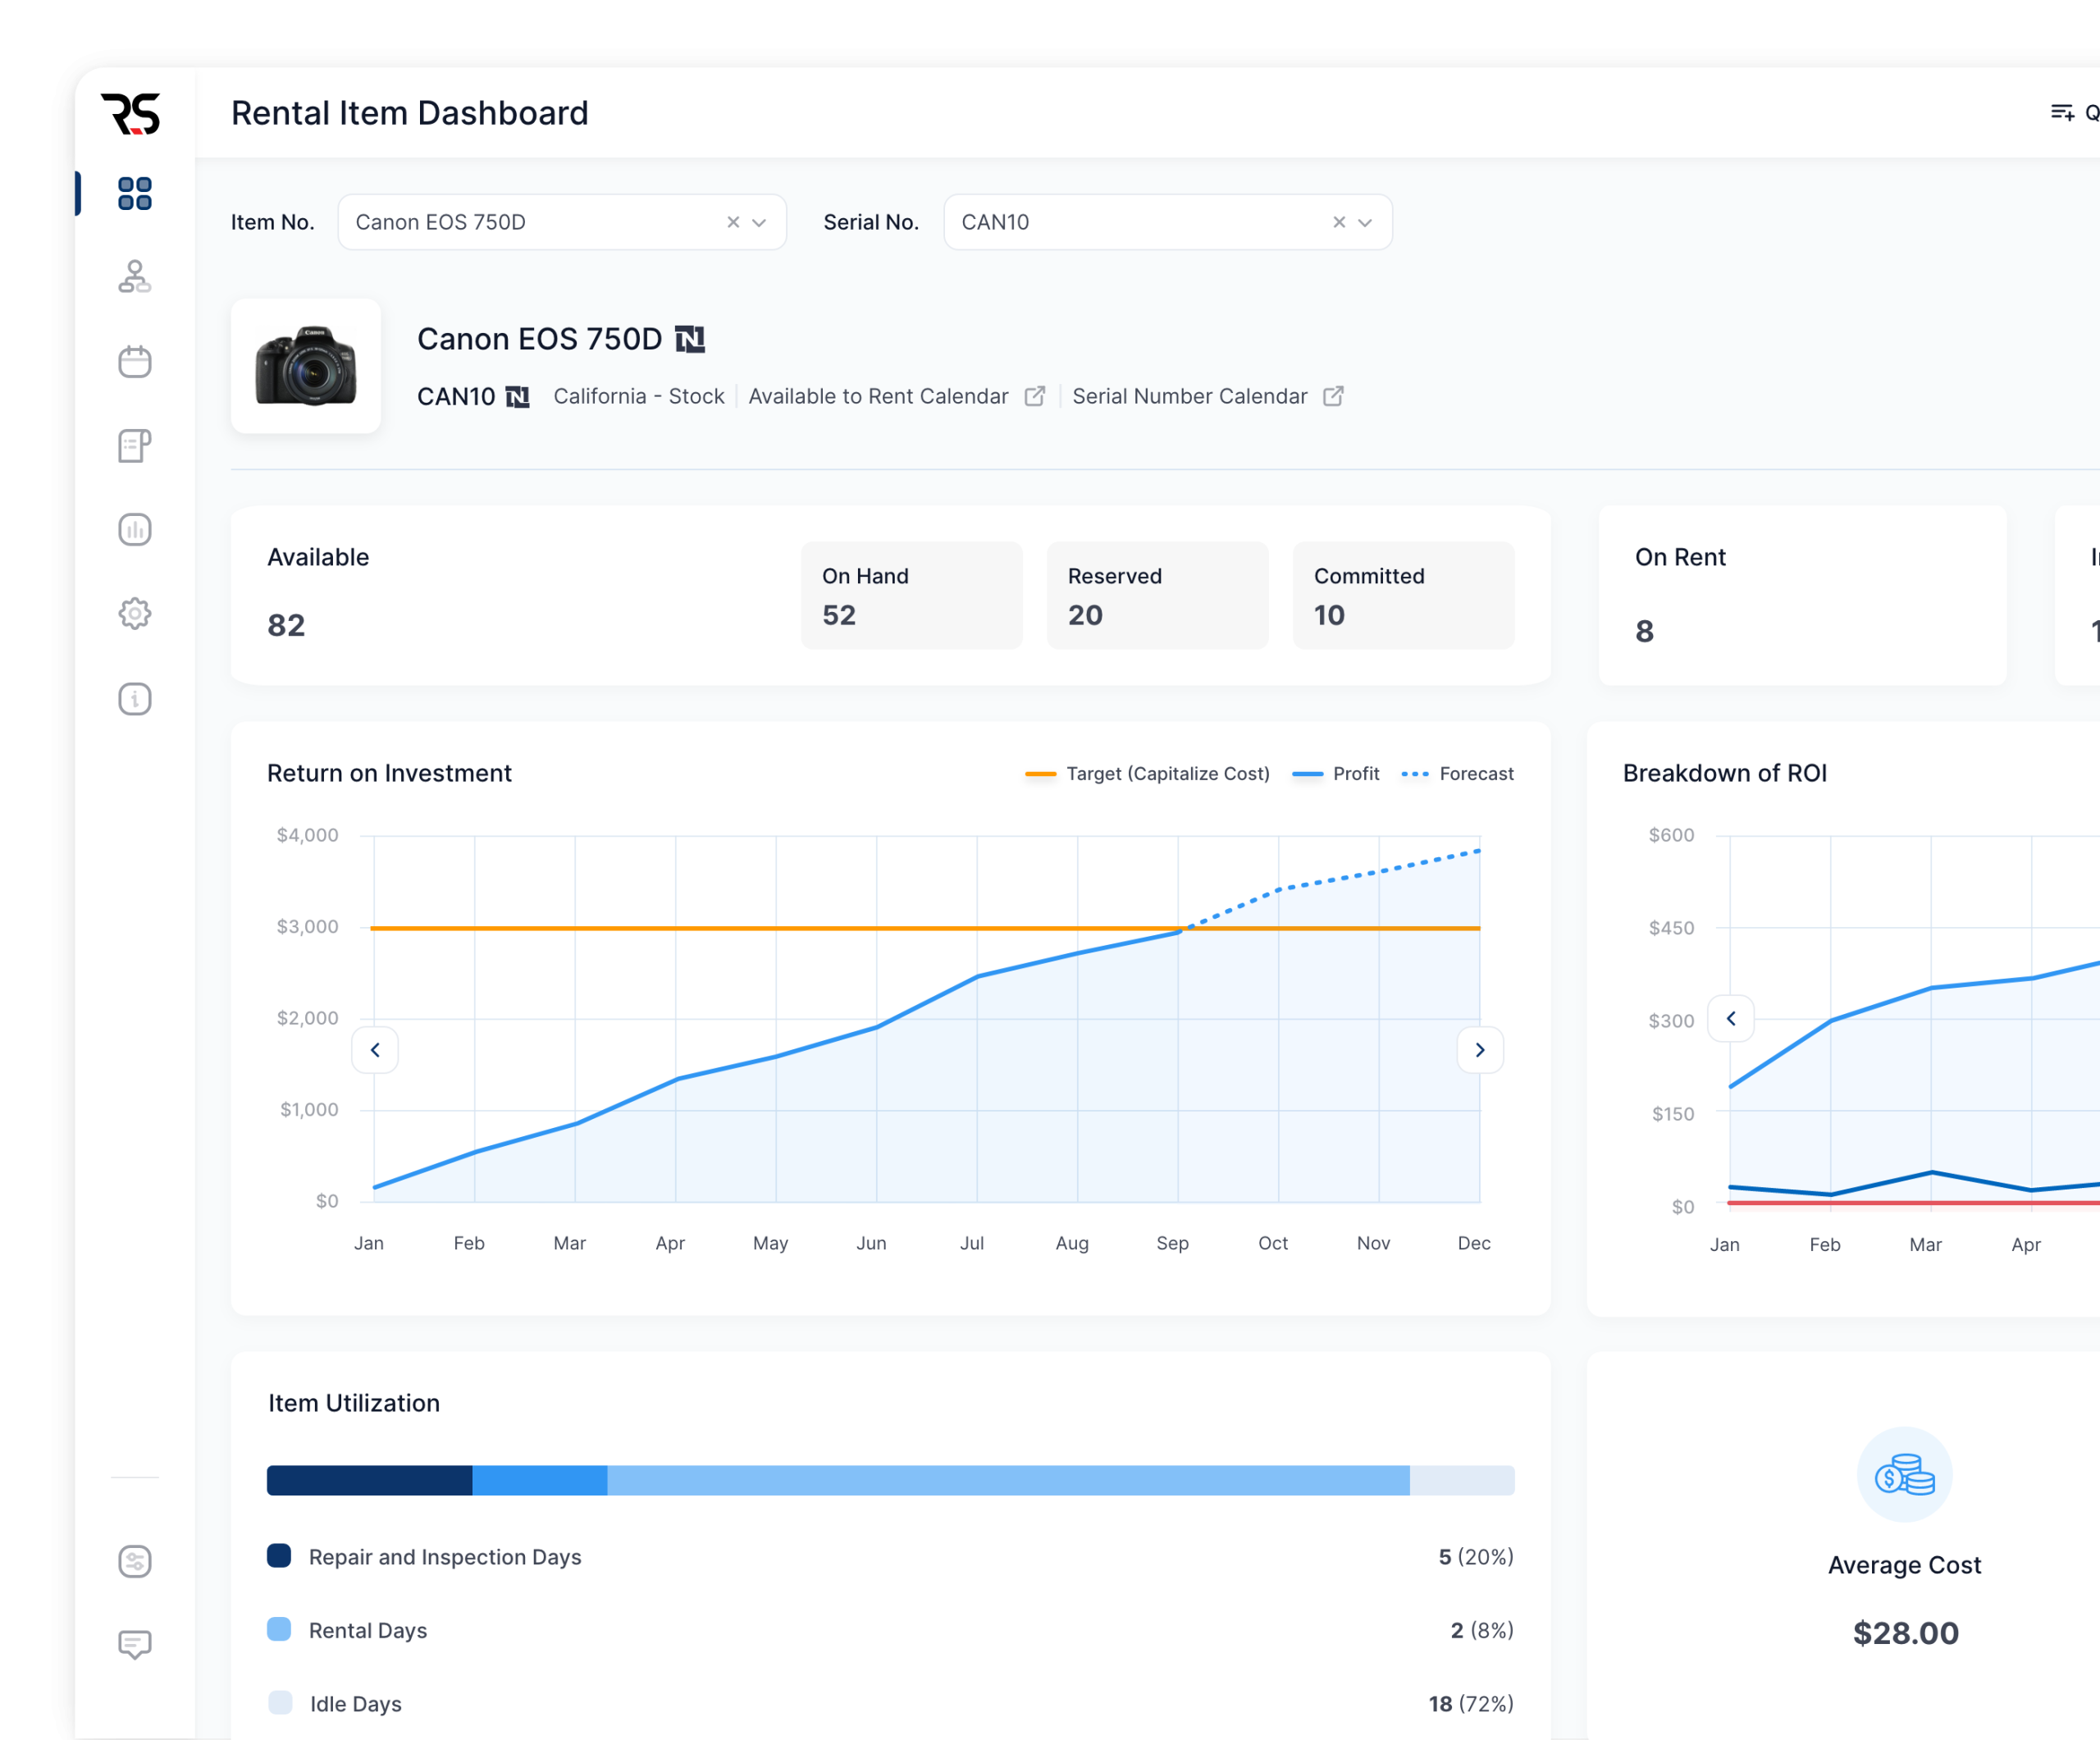Click the On Rent 8 value
This screenshot has height=1740, width=2100.
pyautogui.click(x=1645, y=631)
